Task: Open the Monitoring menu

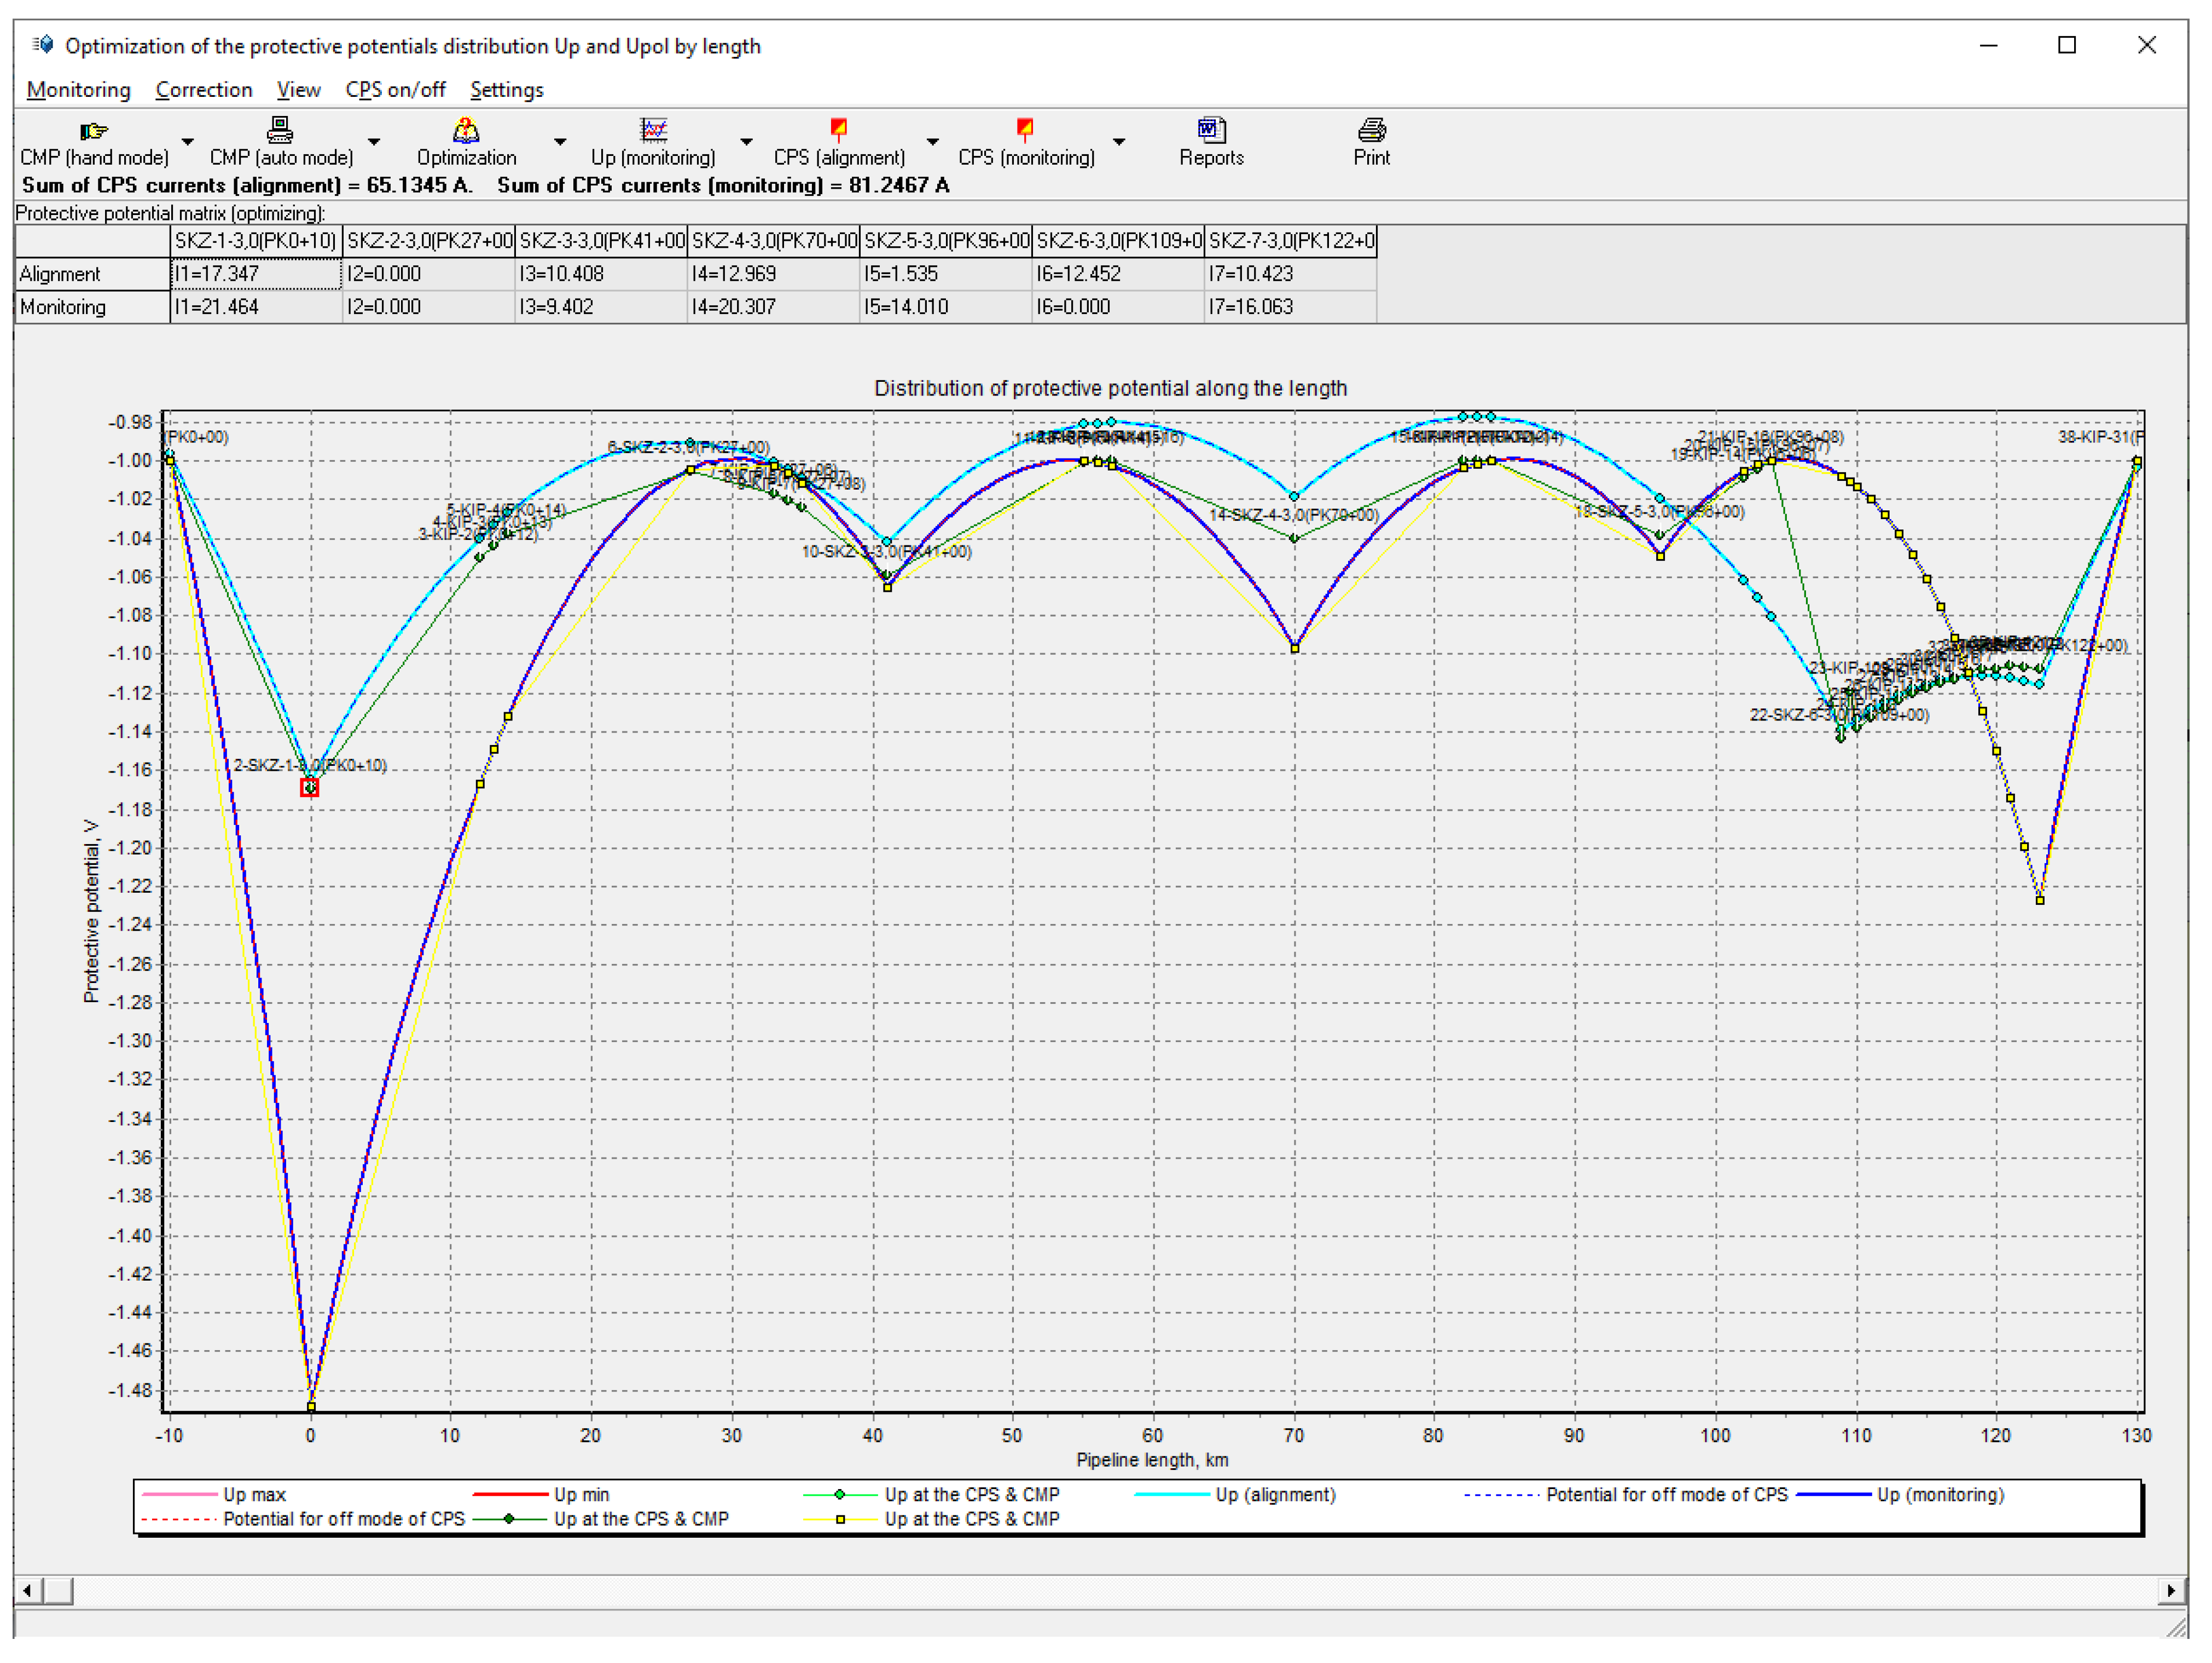Action: coord(78,90)
